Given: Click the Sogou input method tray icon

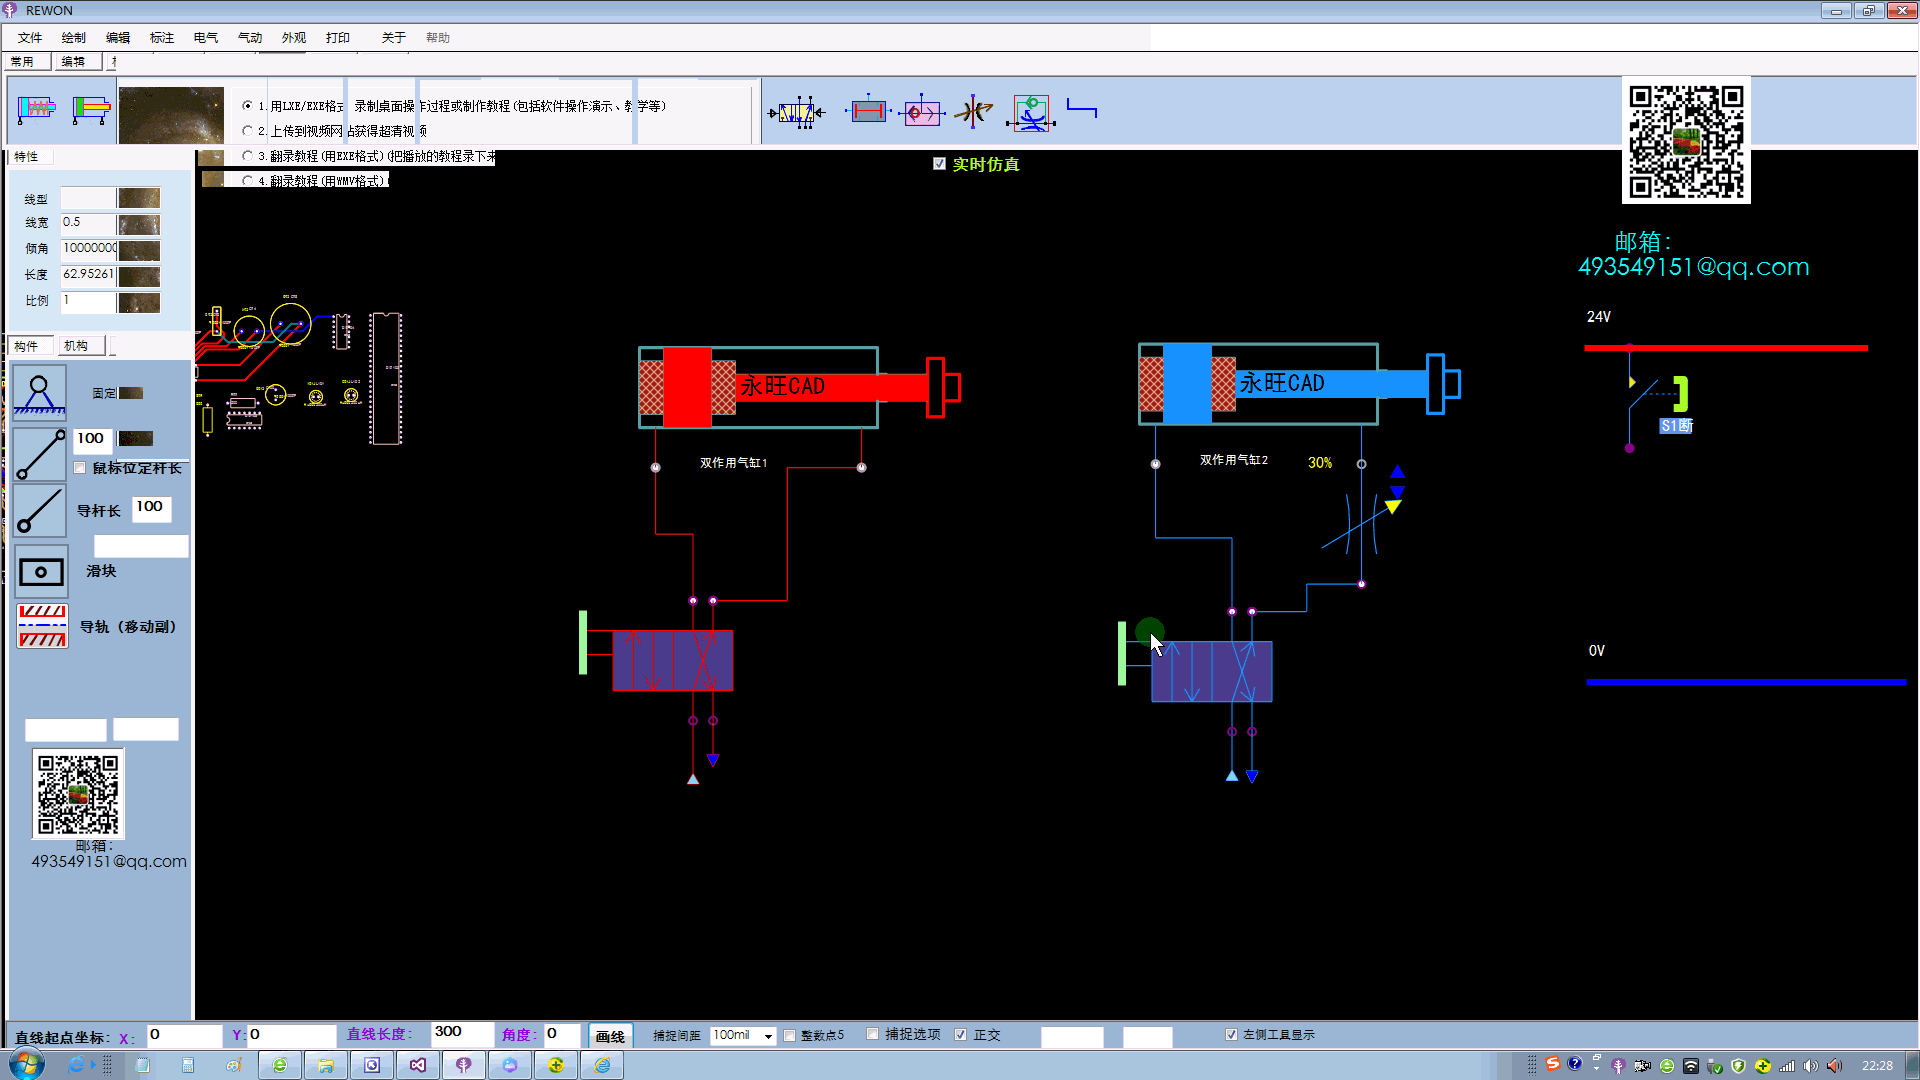Looking at the screenshot, I should pos(1553,1064).
